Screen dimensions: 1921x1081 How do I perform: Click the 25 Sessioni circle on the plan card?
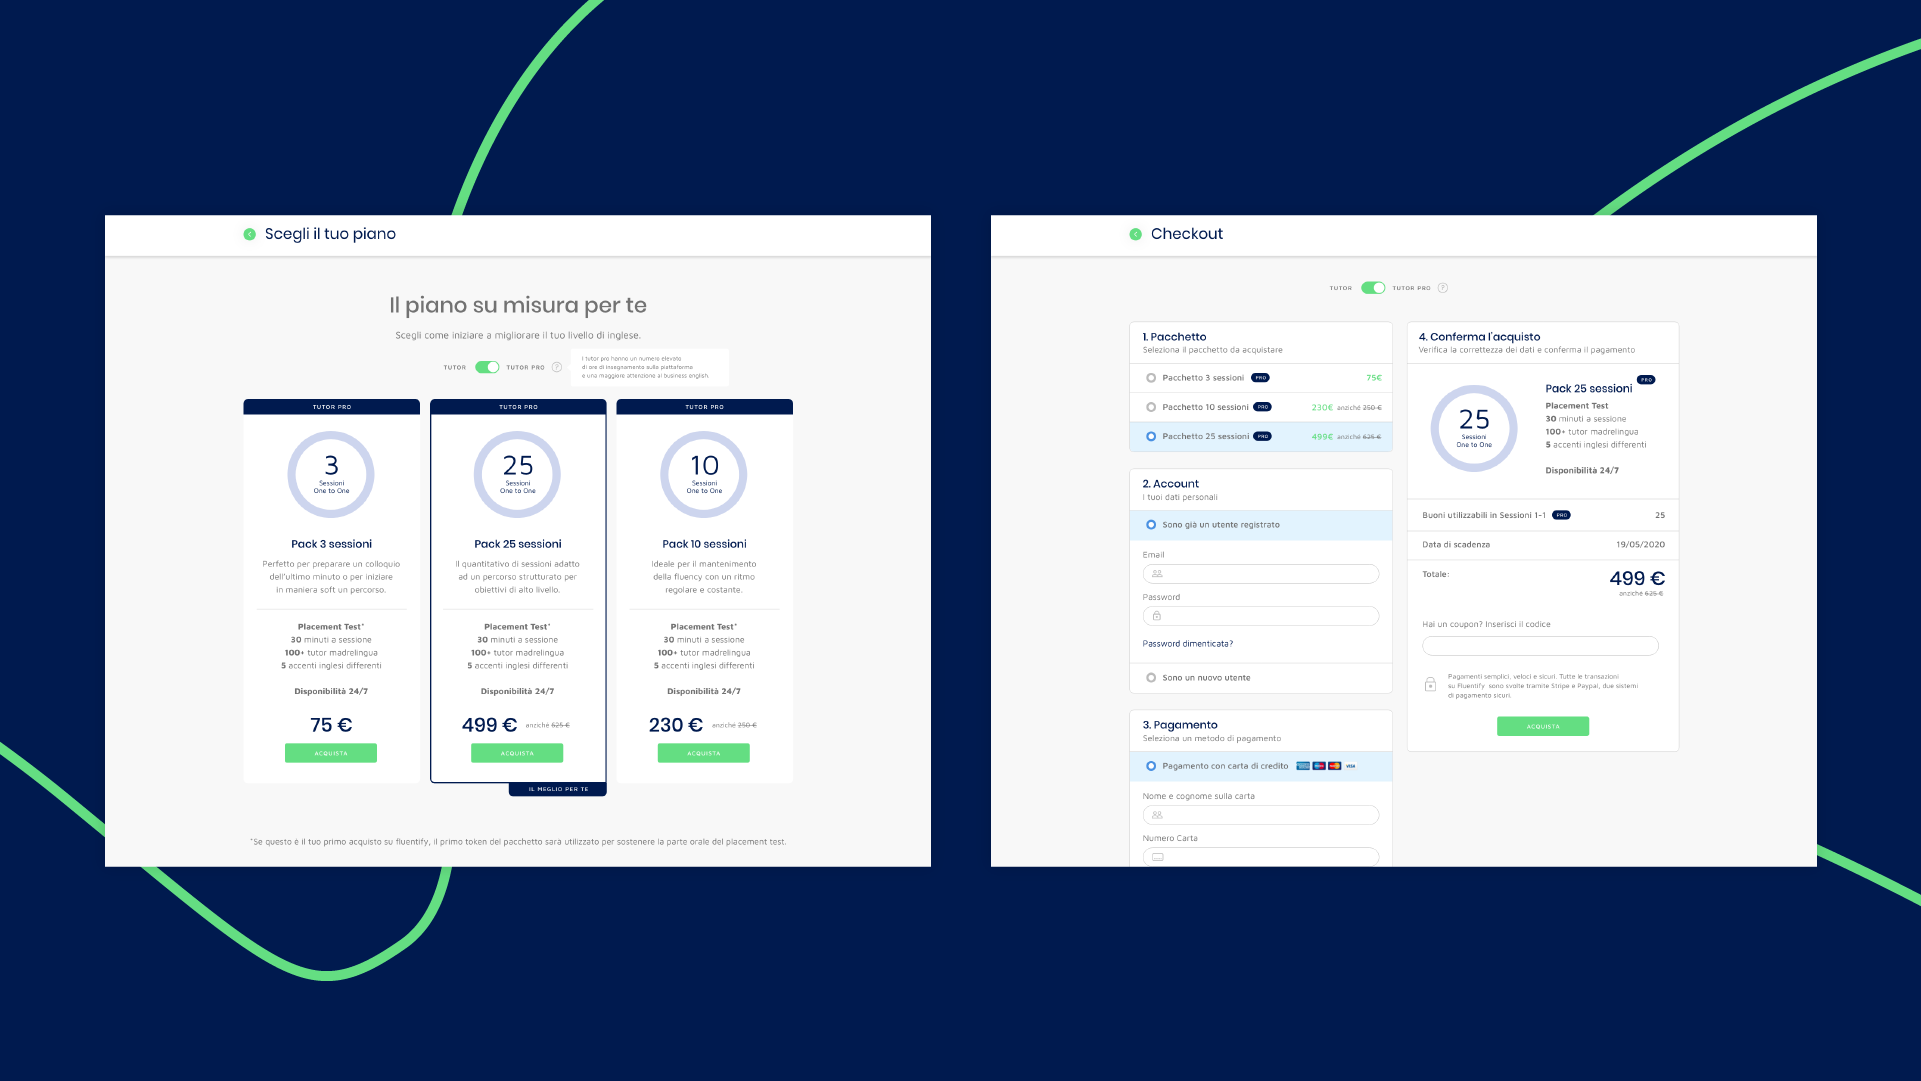[x=517, y=474]
